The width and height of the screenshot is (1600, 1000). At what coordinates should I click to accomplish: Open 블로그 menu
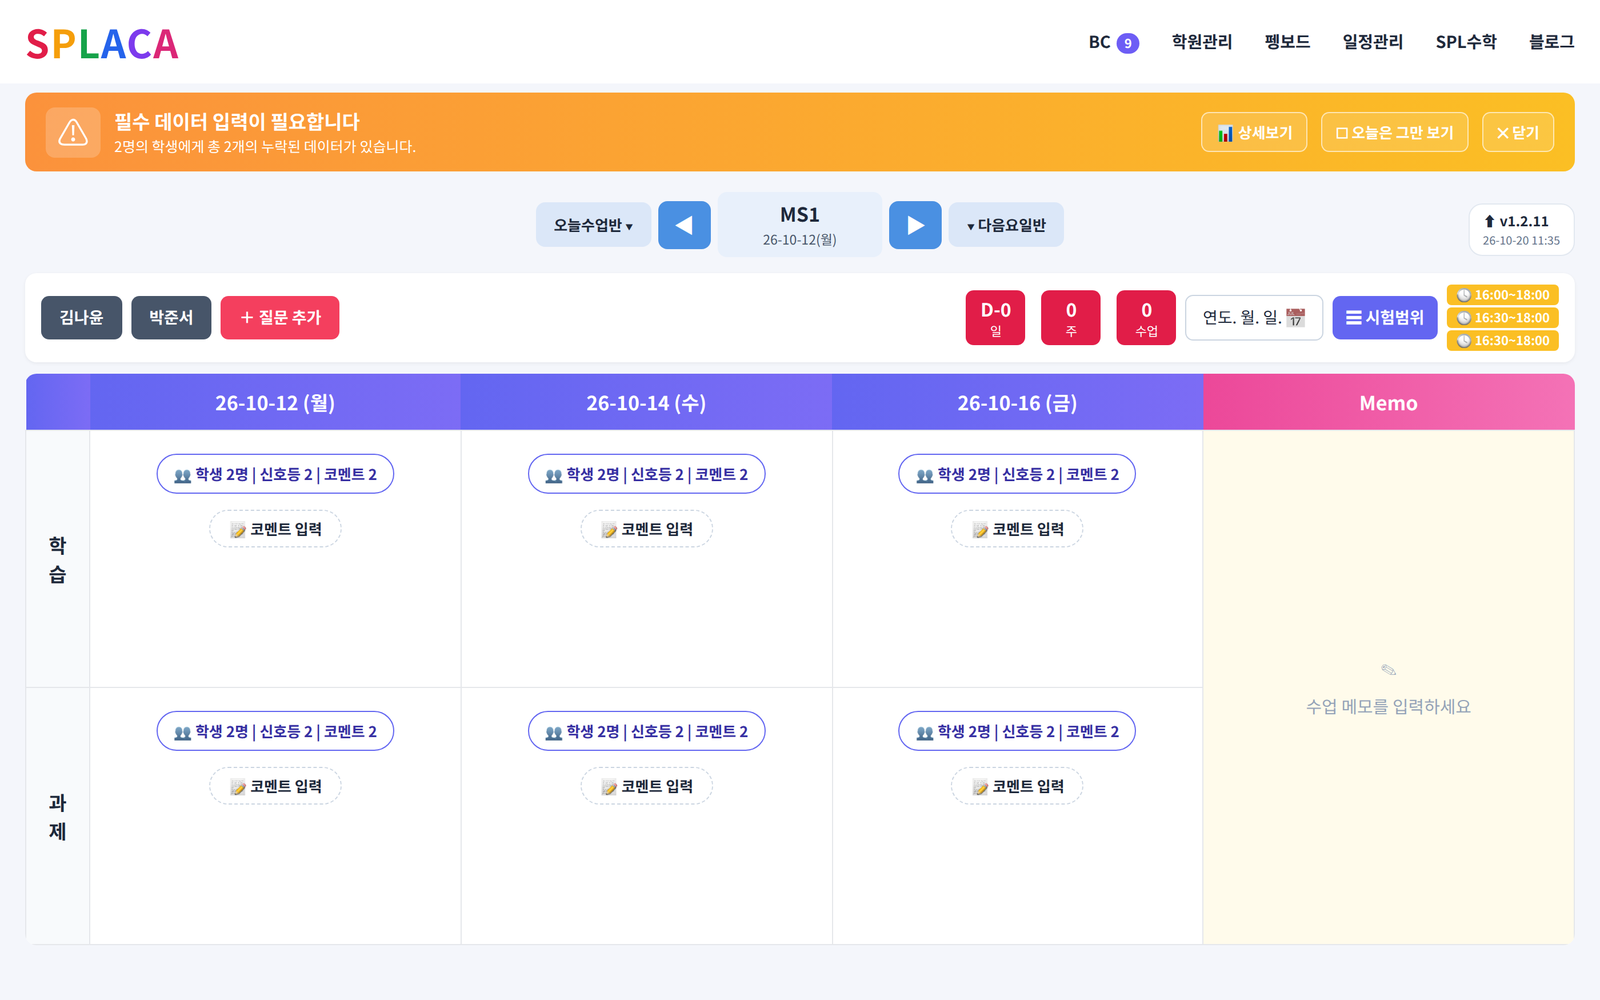click(1551, 42)
